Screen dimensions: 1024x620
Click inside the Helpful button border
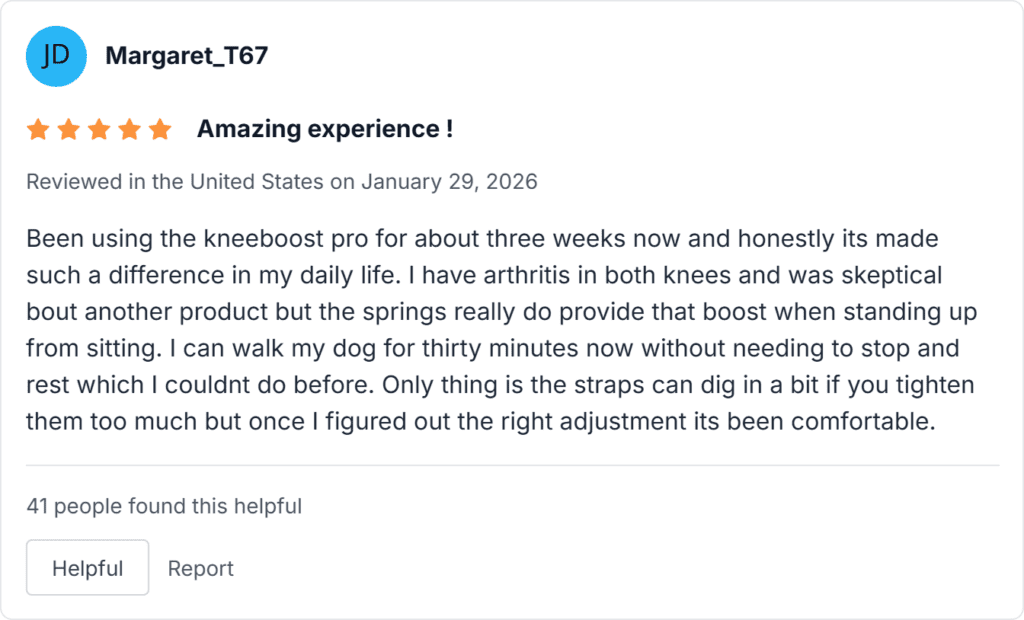coord(87,567)
